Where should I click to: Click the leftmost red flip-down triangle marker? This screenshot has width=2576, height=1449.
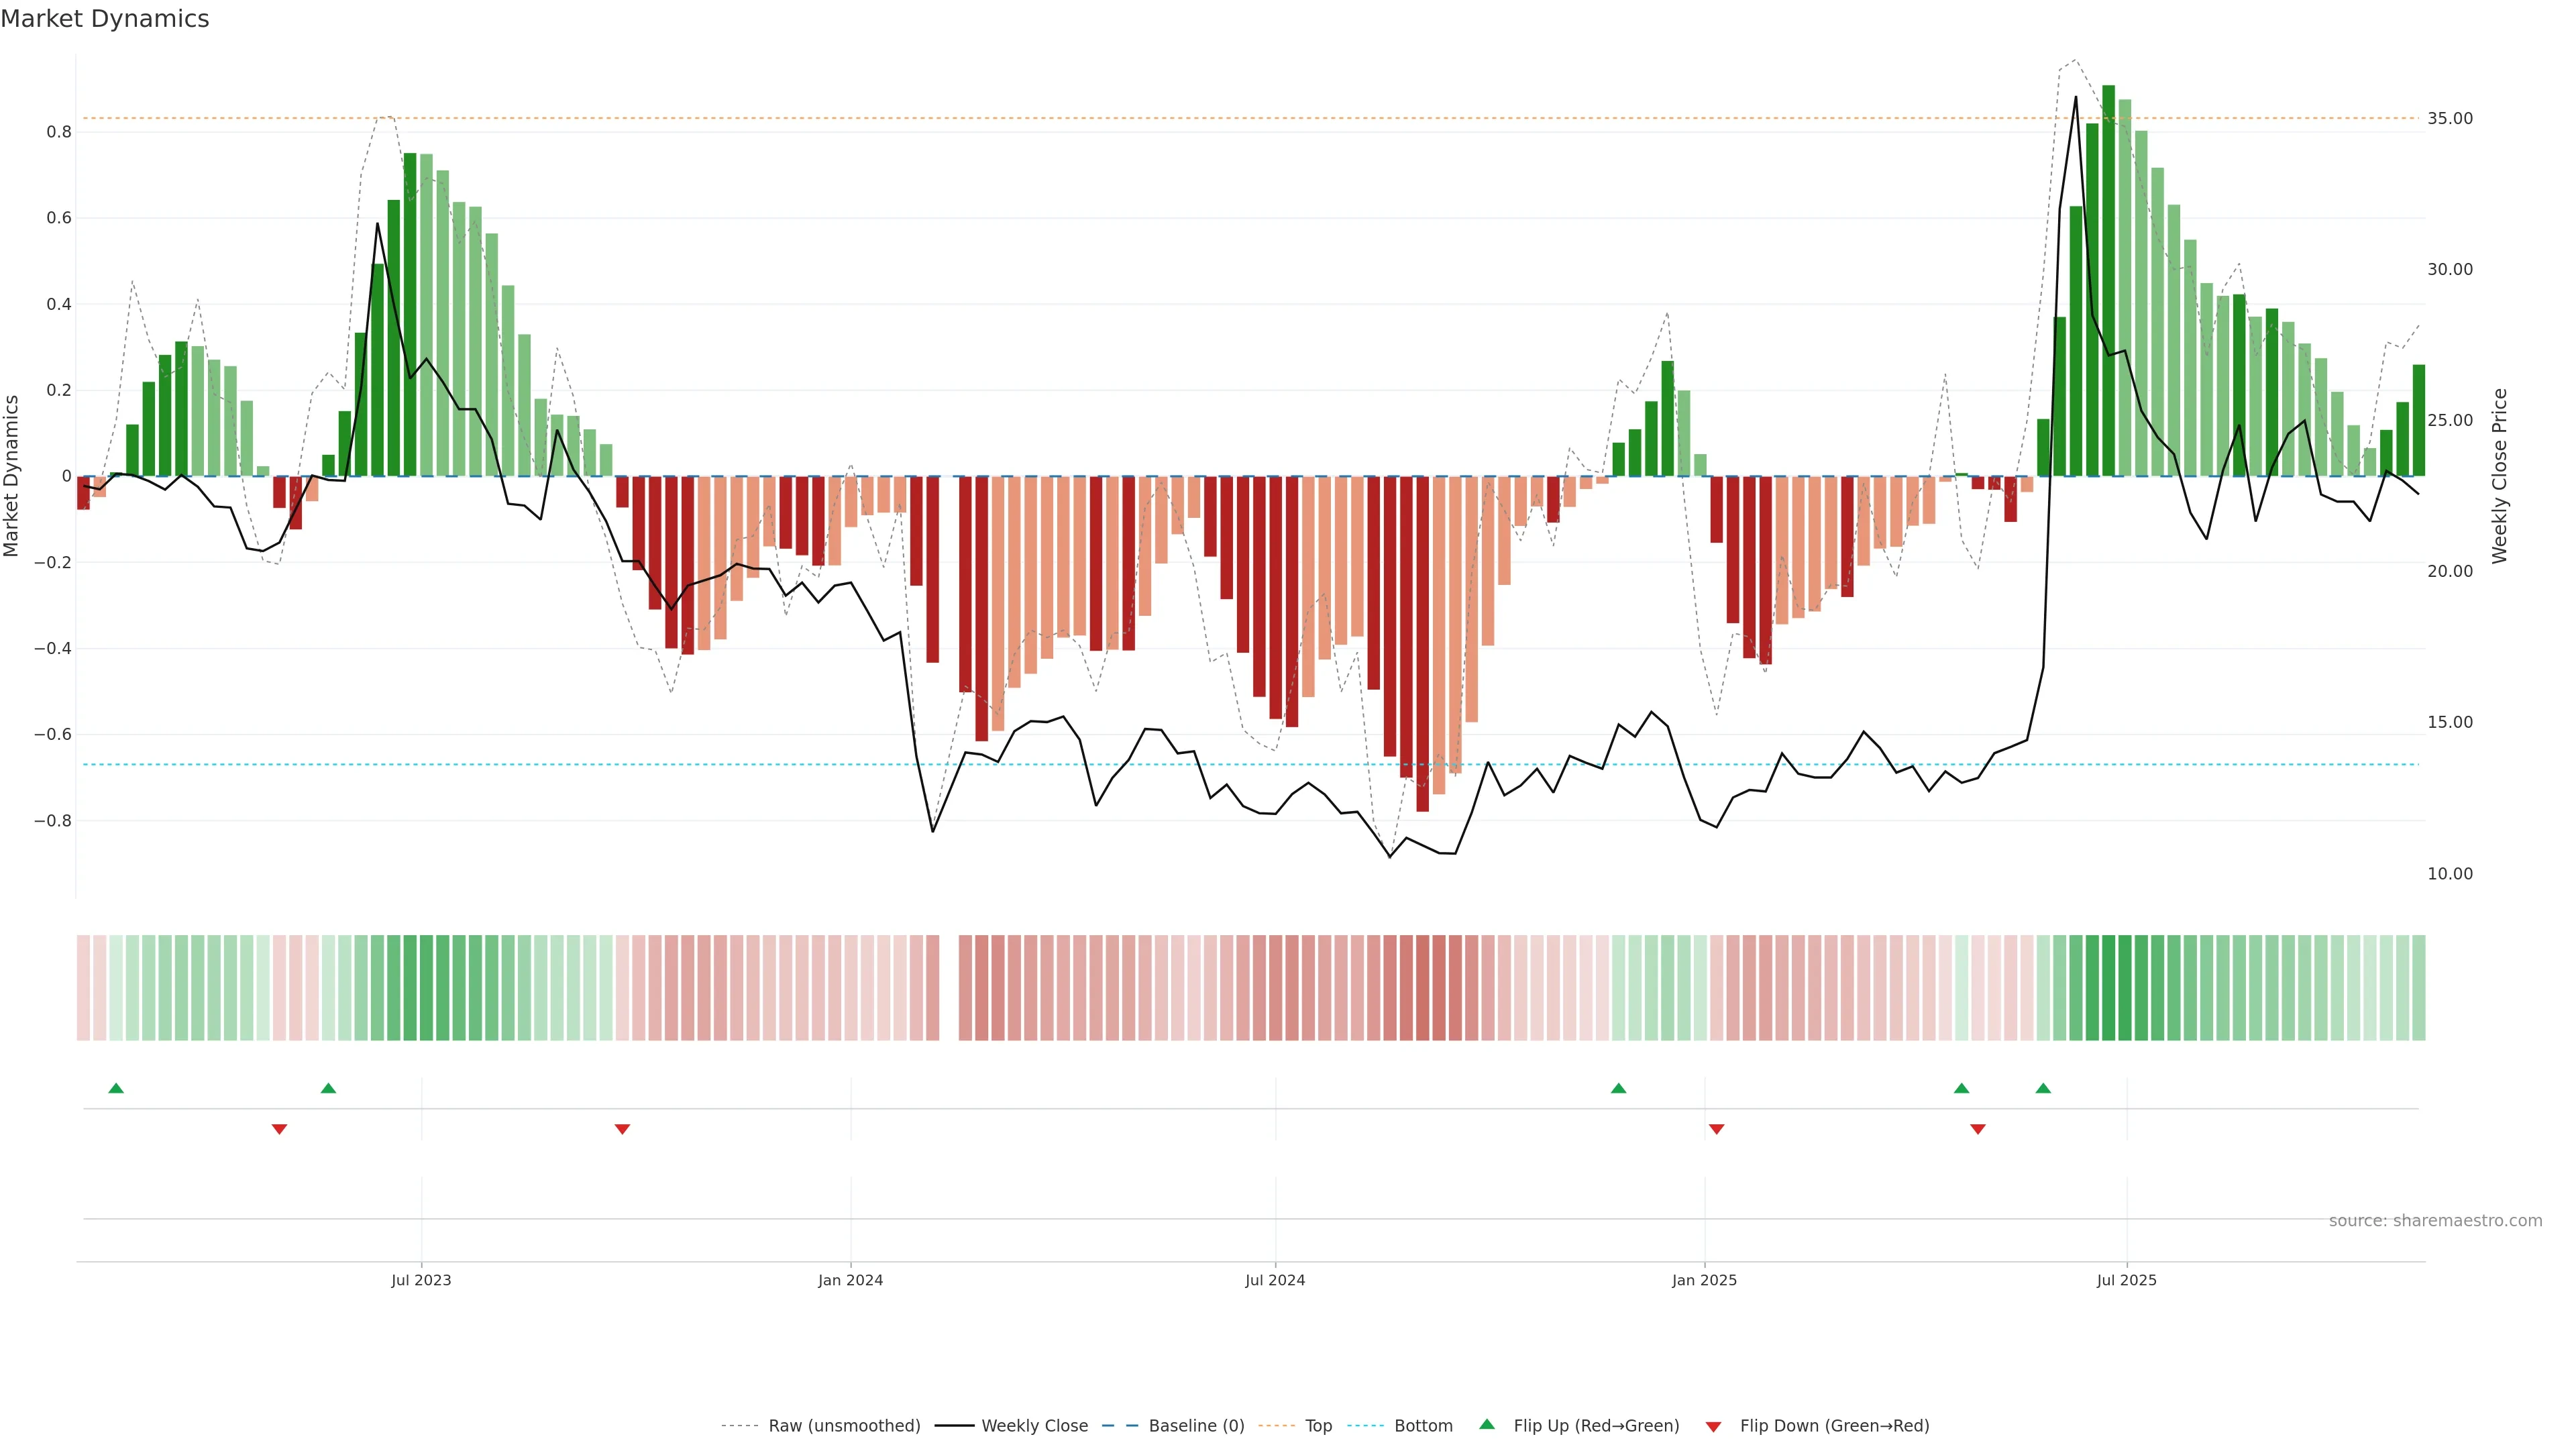pos(279,1129)
